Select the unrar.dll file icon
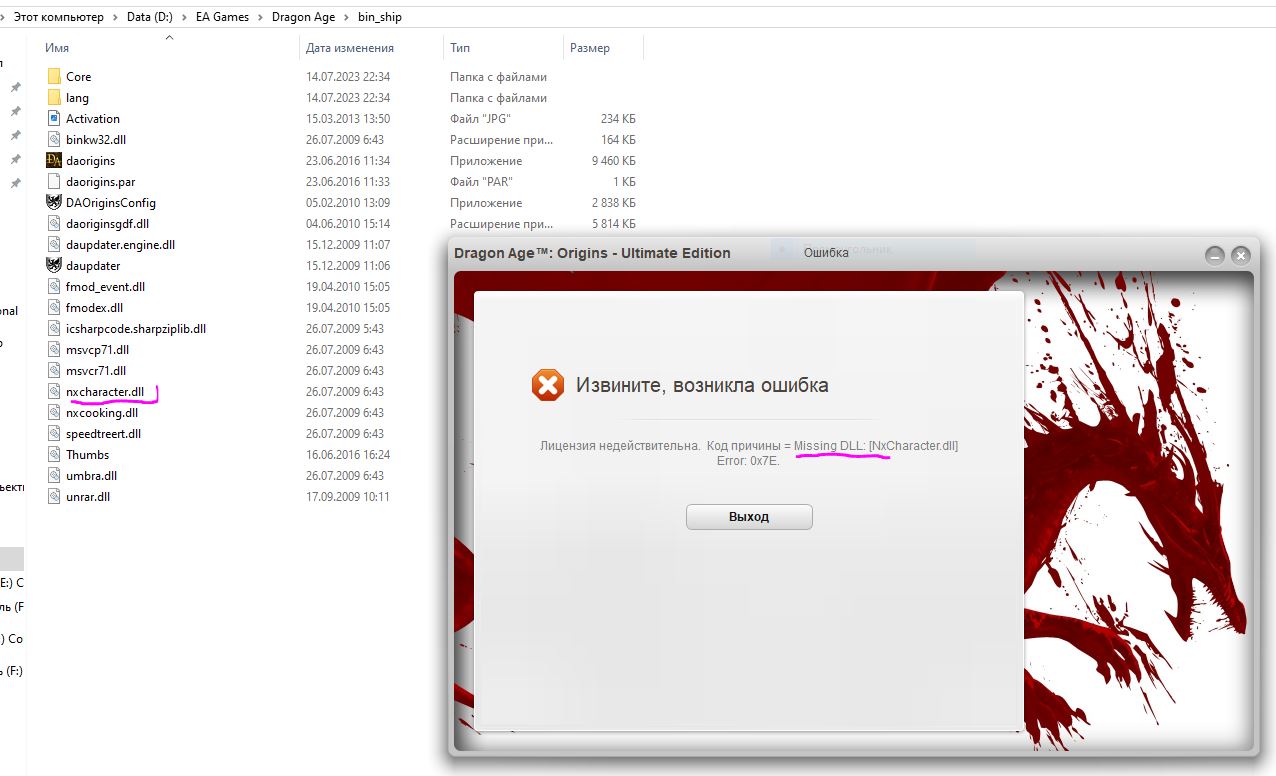This screenshot has width=1276, height=776. coord(54,497)
